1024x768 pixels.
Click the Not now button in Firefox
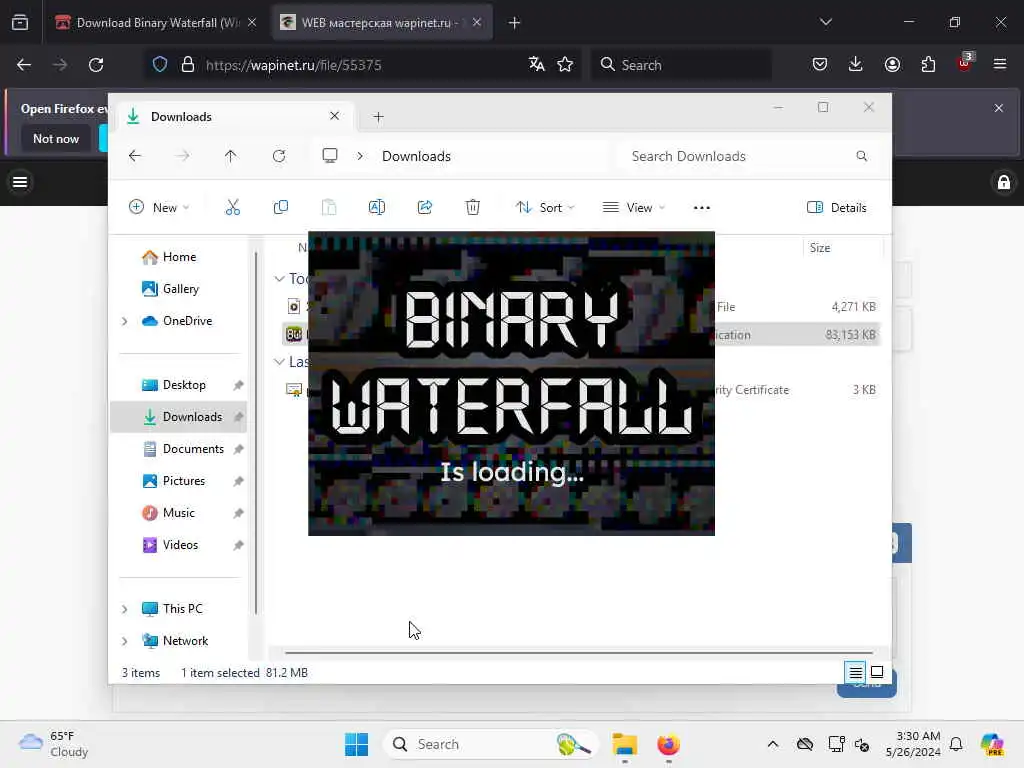(56, 138)
